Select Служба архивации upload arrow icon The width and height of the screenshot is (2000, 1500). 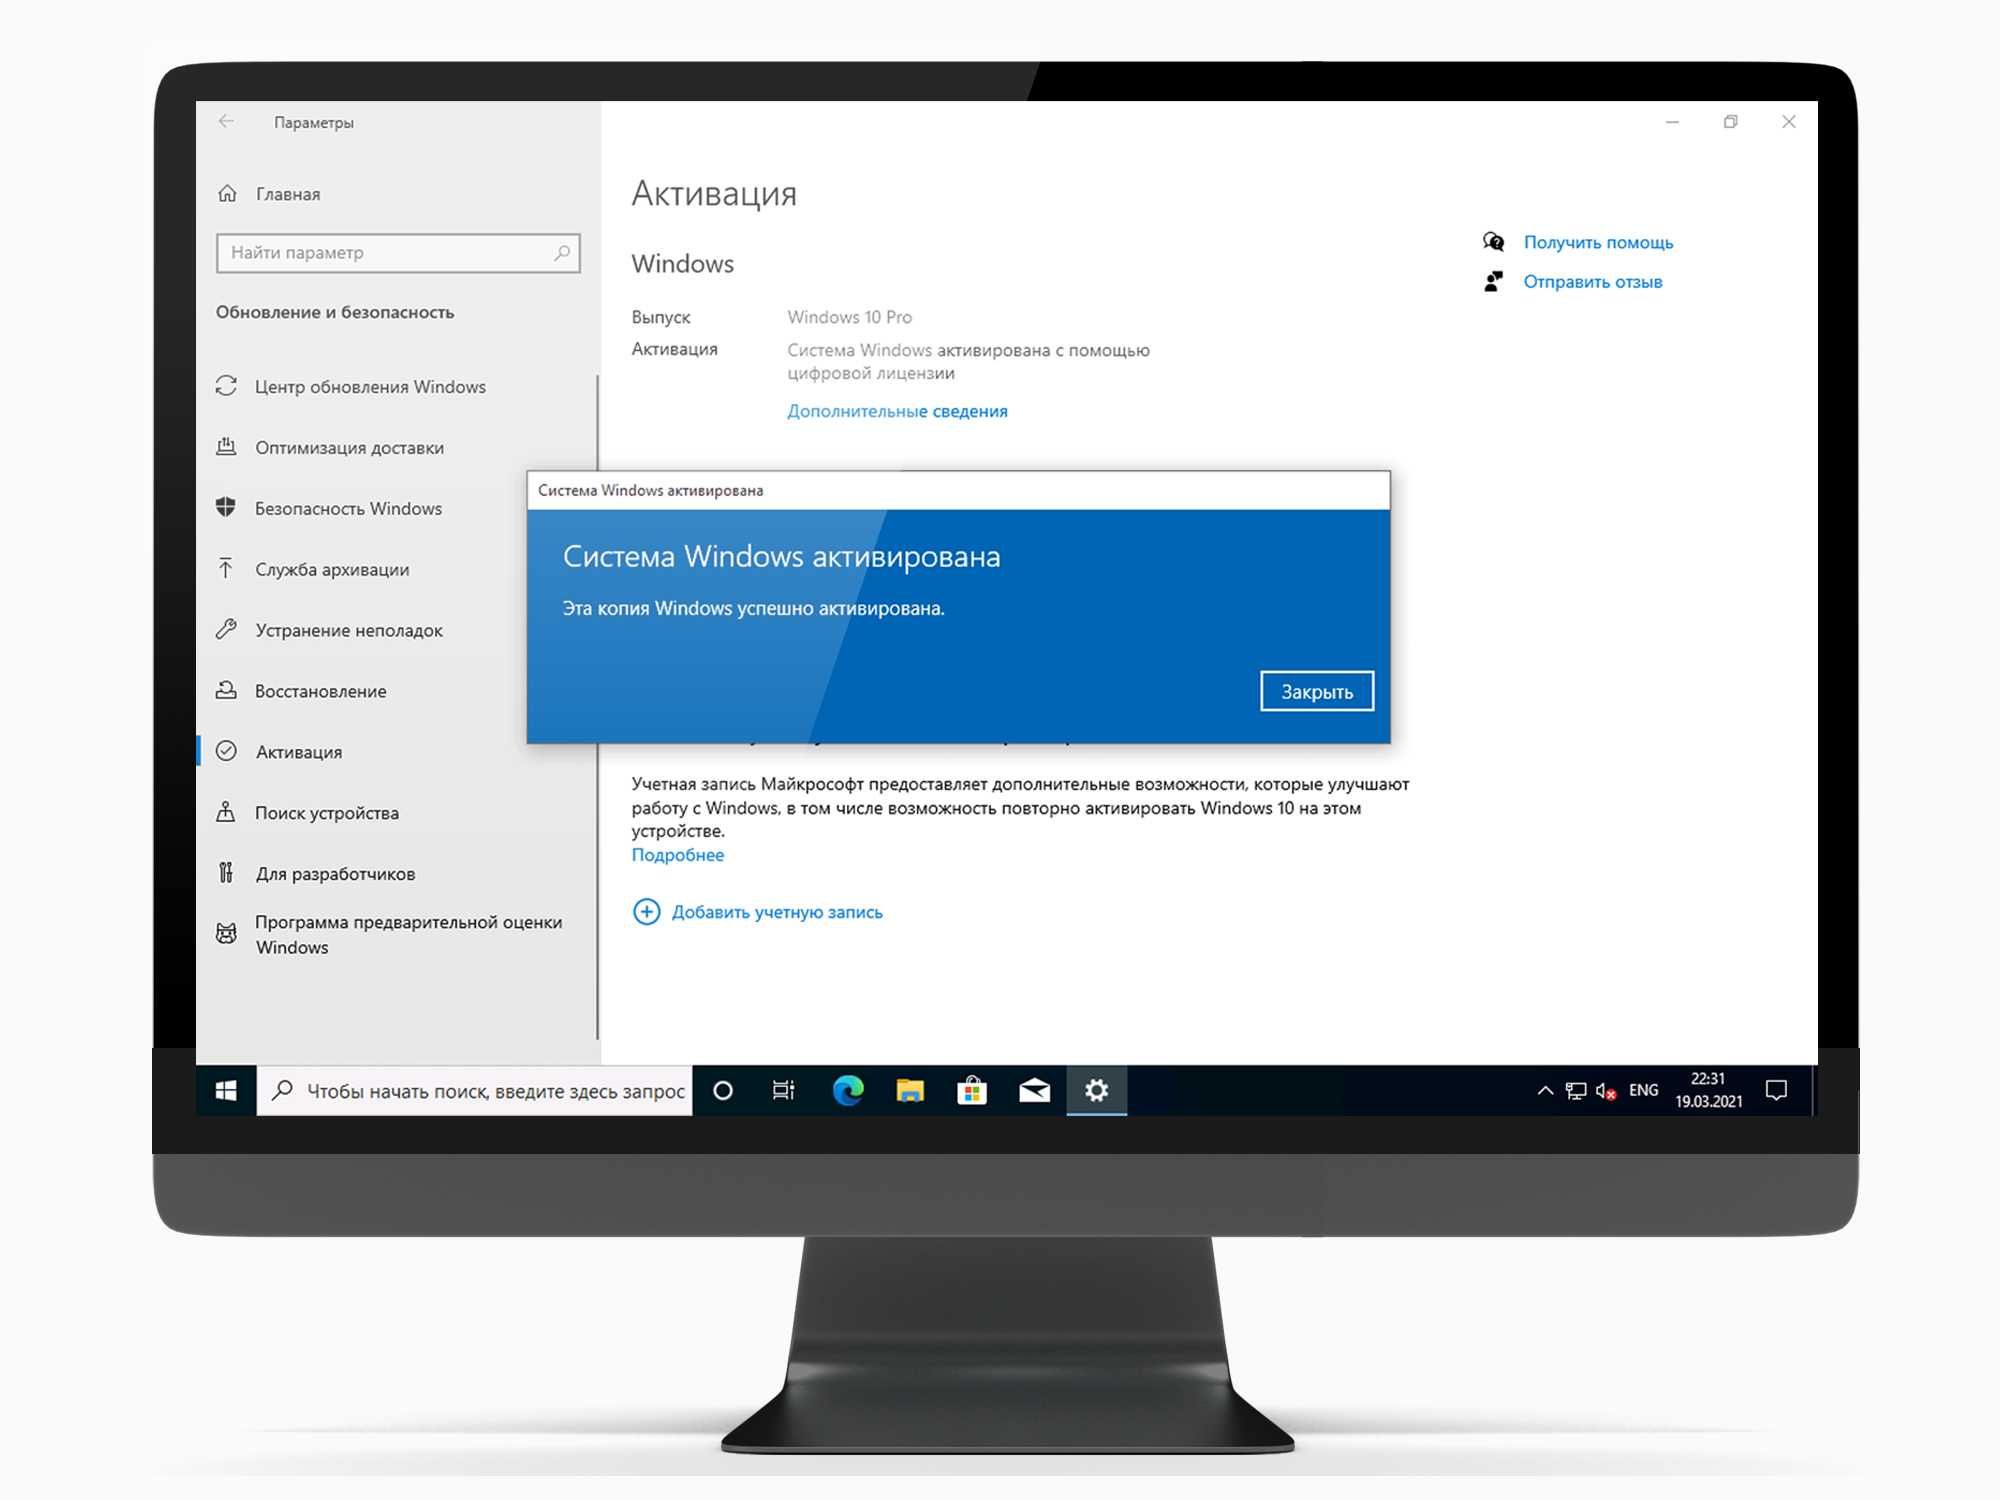[227, 568]
